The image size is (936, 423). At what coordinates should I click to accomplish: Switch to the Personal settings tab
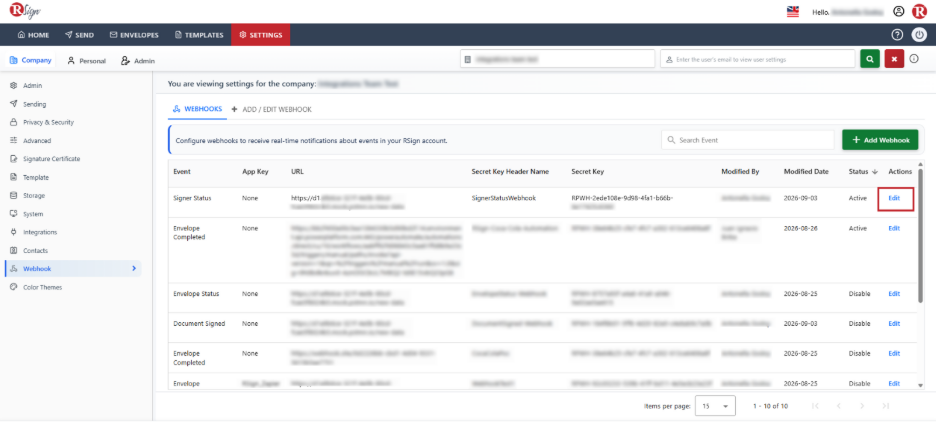point(87,60)
